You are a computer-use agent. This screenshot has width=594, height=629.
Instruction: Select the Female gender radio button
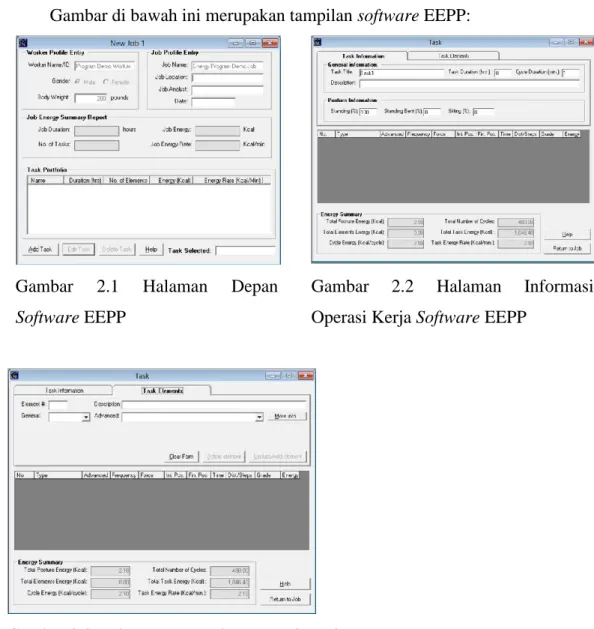pos(105,81)
